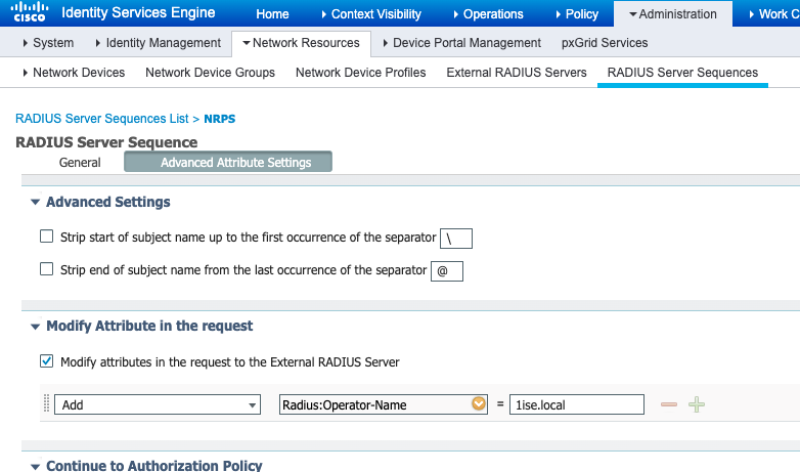This screenshot has width=800, height=472.
Task: Expand Device Portal Management submenu
Action: [461, 43]
